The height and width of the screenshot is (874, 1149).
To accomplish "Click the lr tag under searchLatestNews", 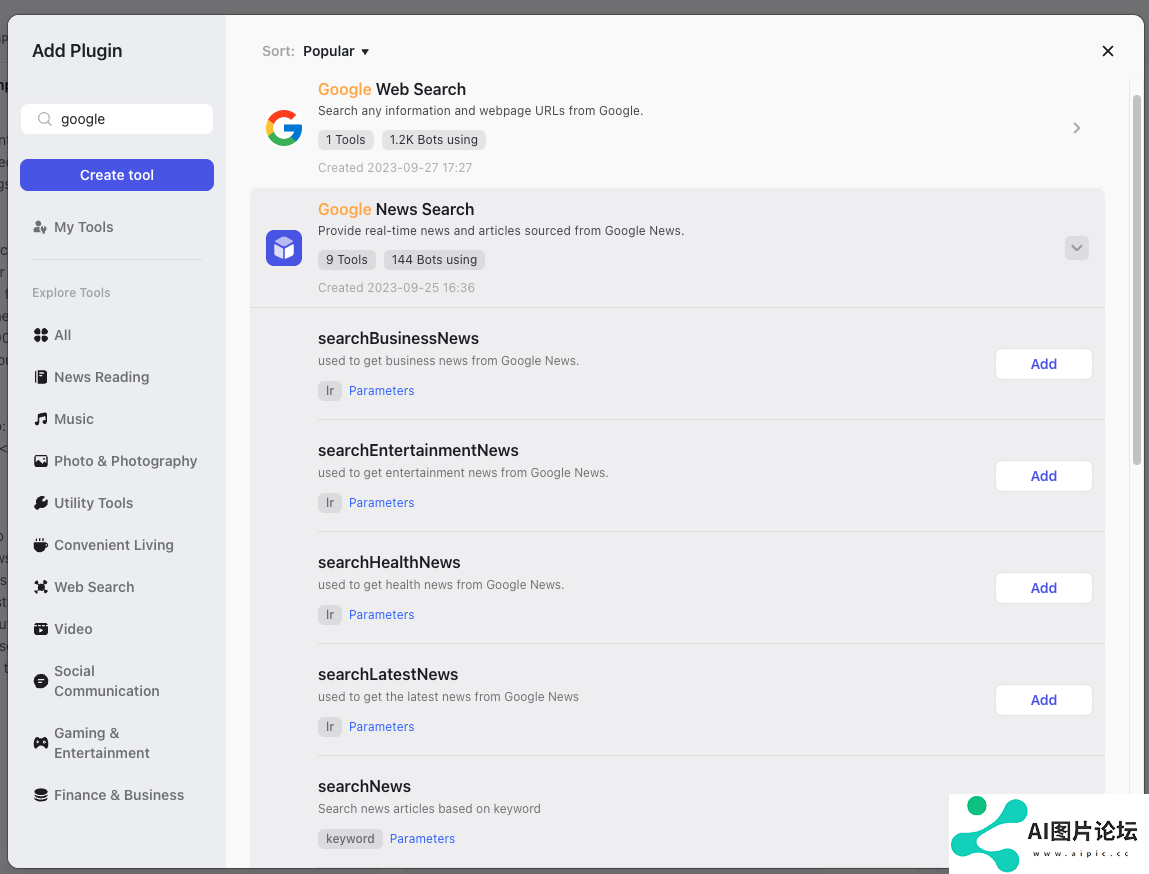I will [x=330, y=727].
